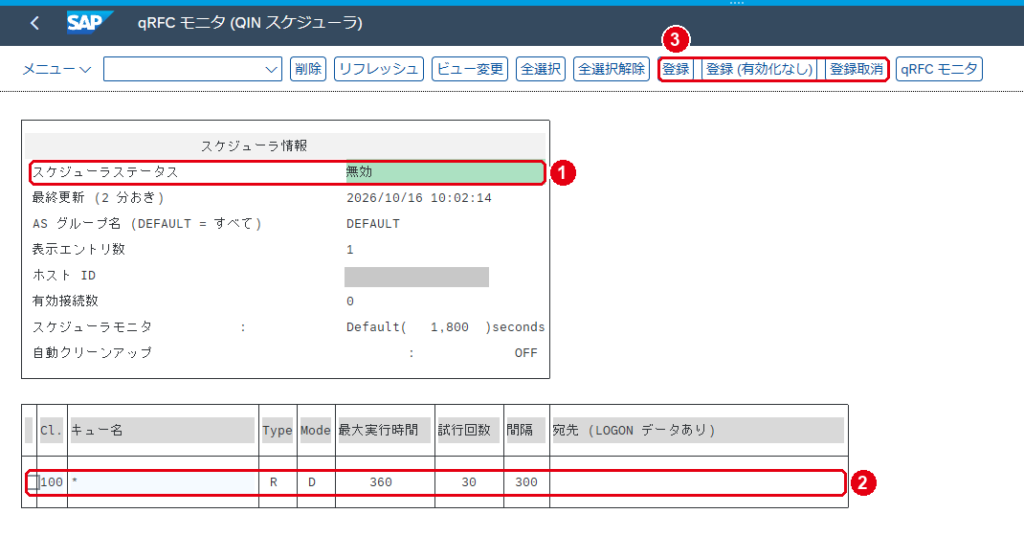1024x536 pixels.
Task: Click the 表示エントリ数 label
Action: pos(78,249)
